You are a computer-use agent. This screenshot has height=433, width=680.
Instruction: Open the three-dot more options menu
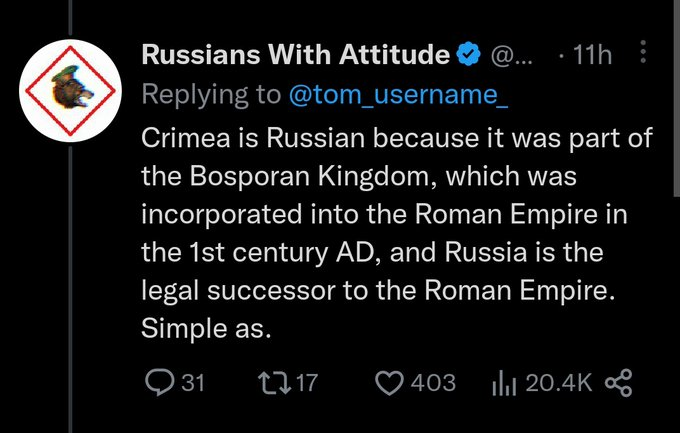tap(644, 53)
